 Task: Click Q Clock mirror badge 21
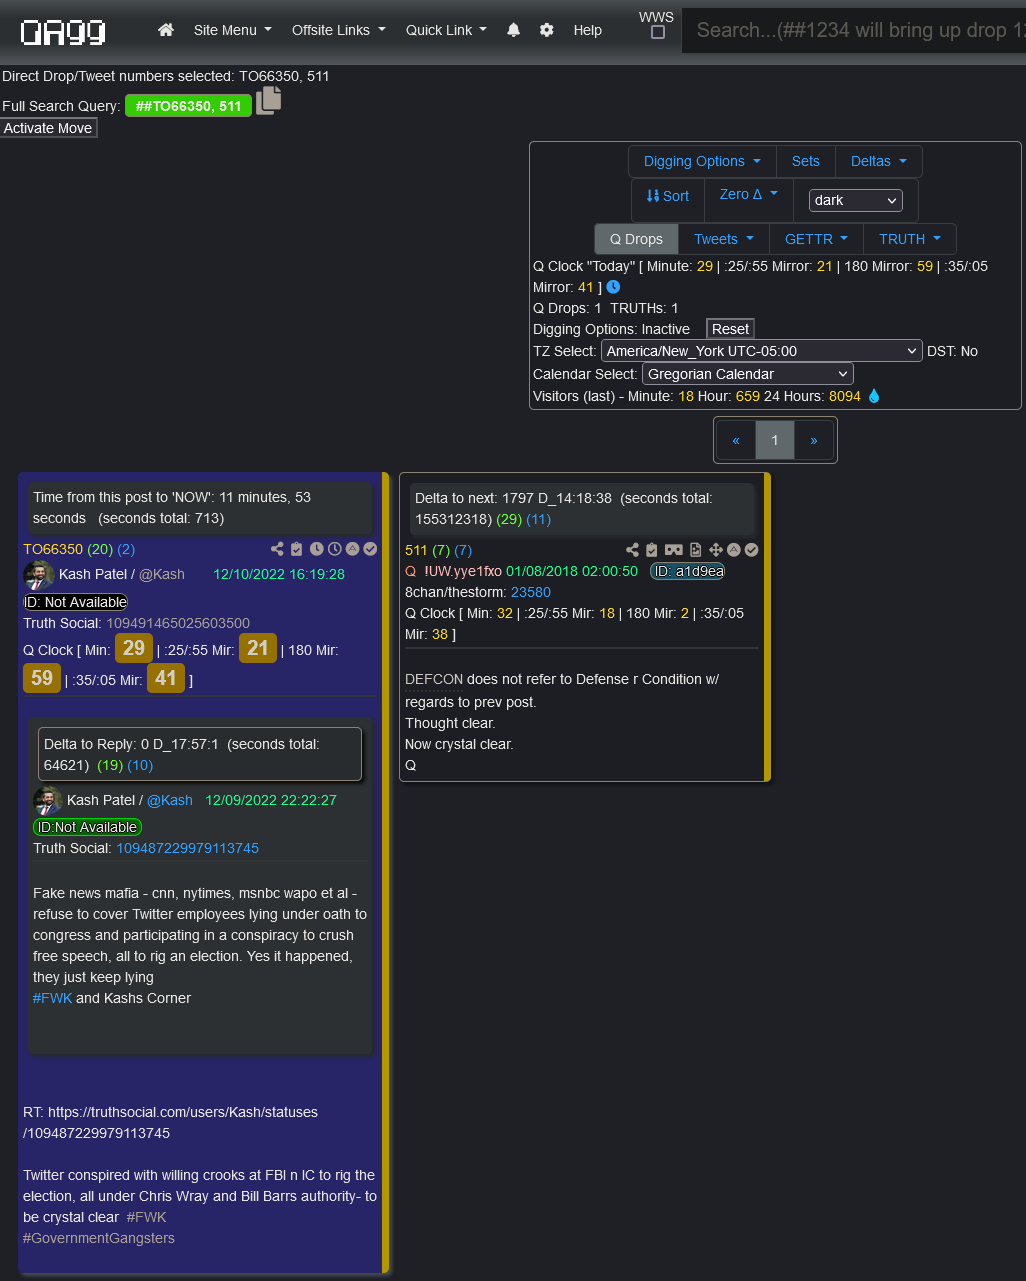tap(258, 648)
